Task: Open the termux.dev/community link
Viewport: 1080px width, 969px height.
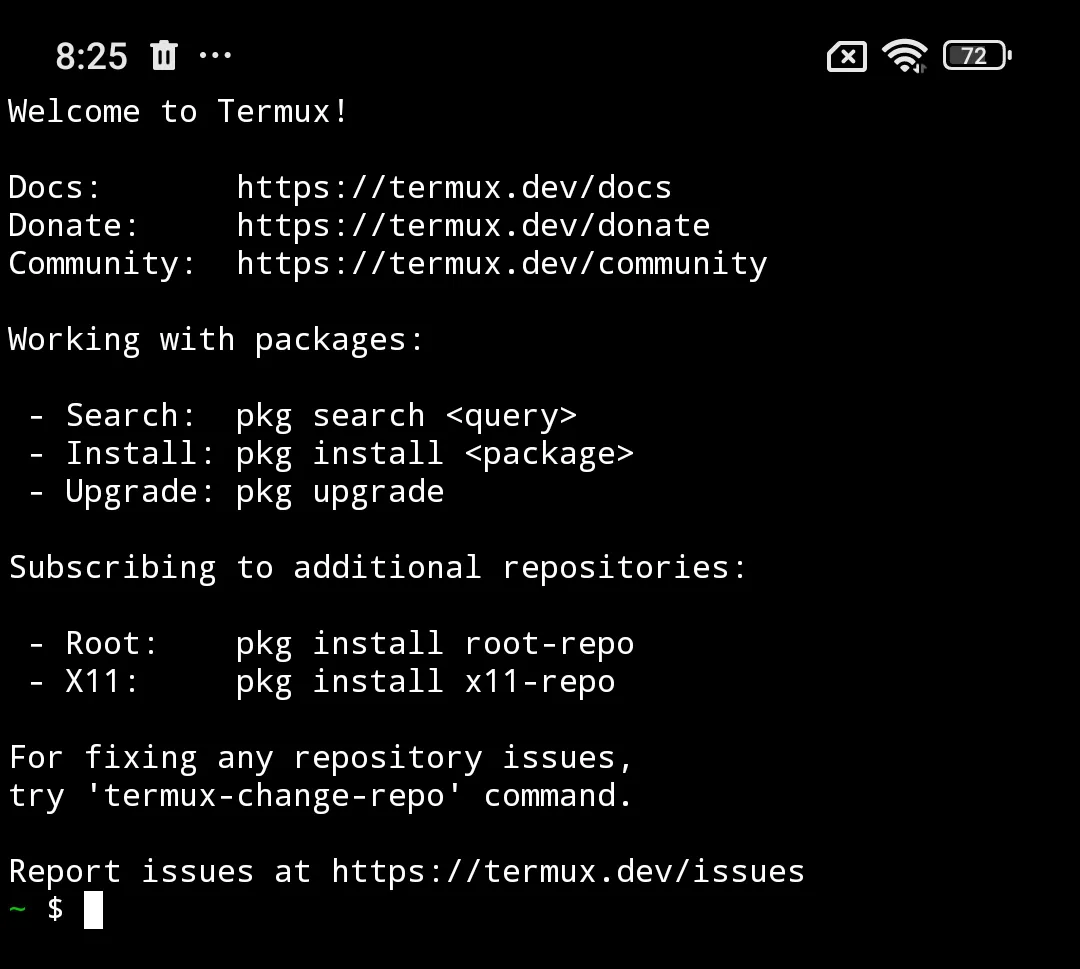Action: (501, 263)
